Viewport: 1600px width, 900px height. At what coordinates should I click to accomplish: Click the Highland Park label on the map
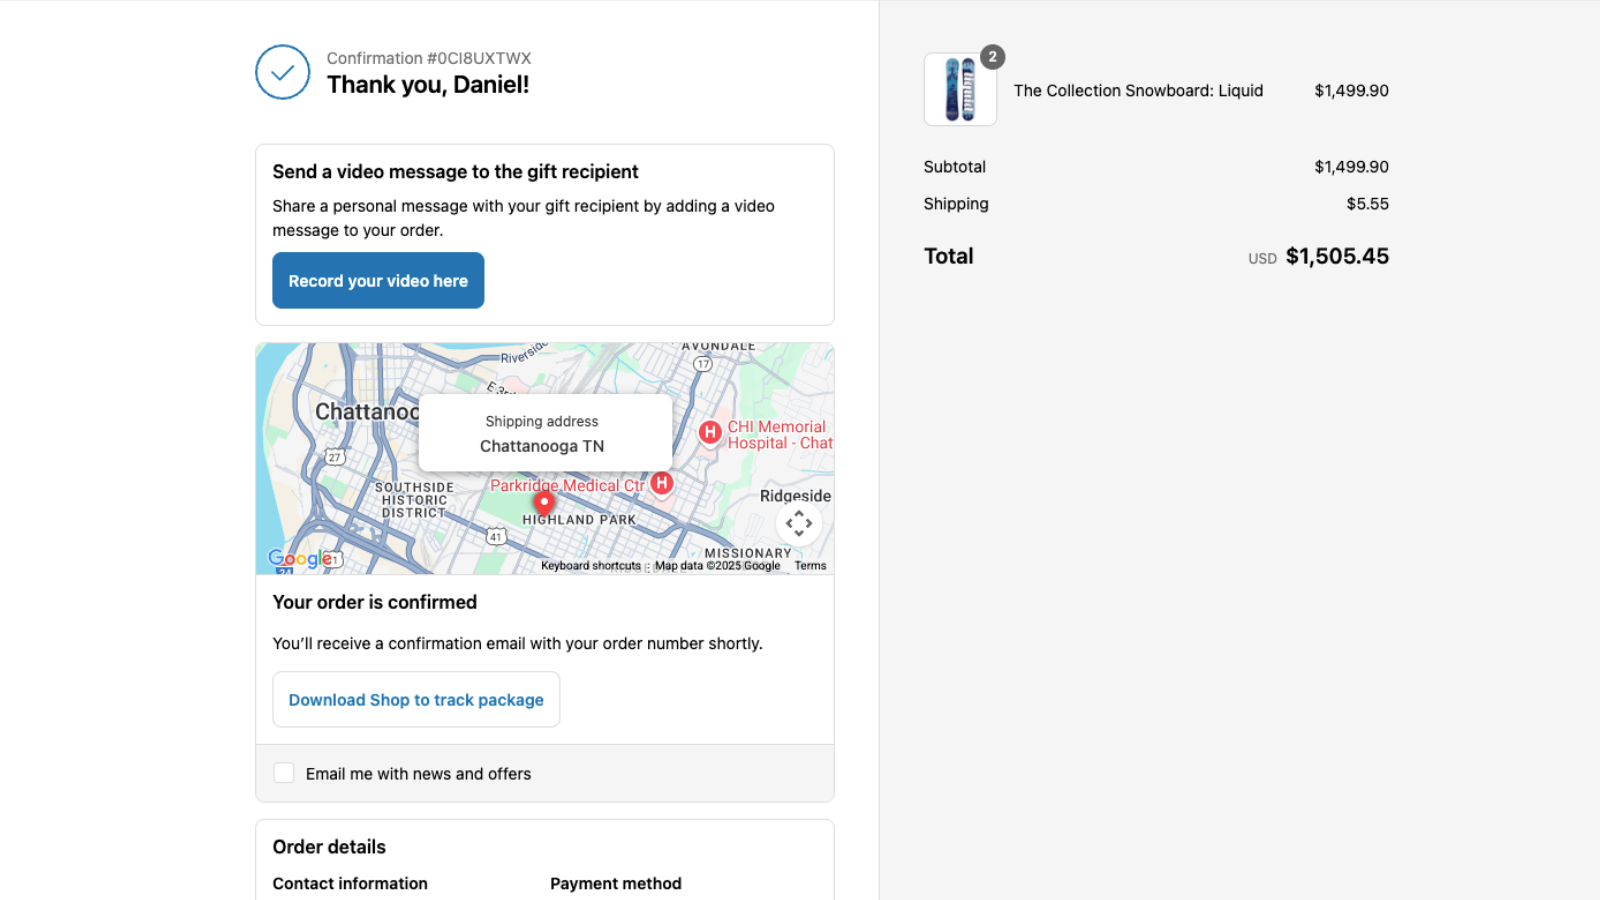click(578, 519)
